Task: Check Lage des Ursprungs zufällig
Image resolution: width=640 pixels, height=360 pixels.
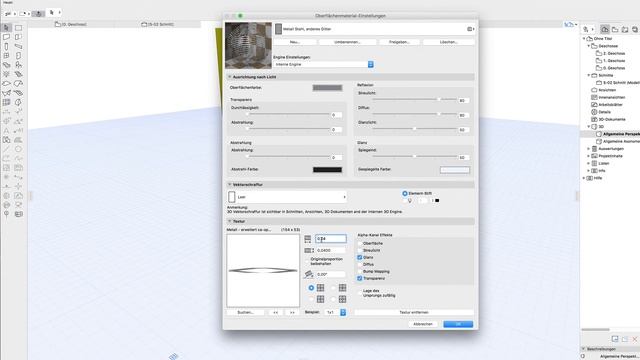Action: coord(360,293)
